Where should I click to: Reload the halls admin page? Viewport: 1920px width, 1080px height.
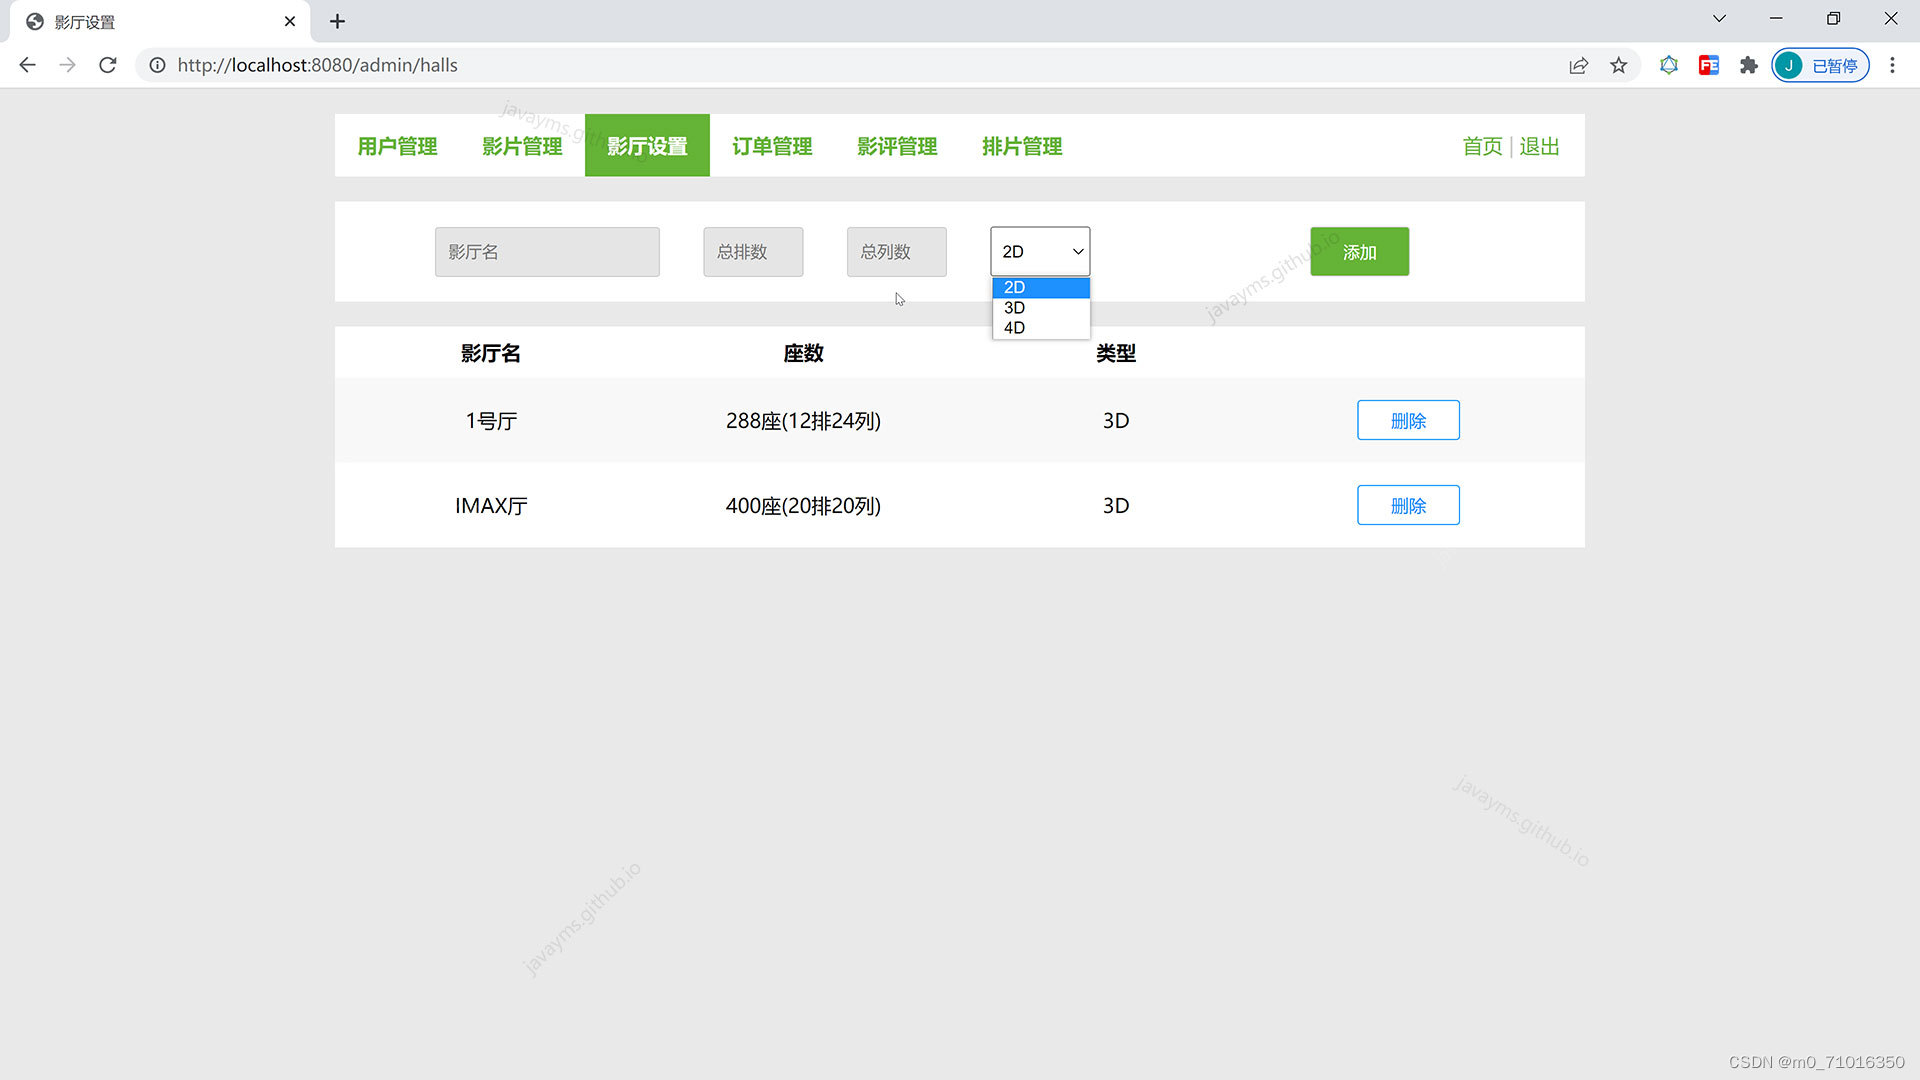pyautogui.click(x=108, y=65)
